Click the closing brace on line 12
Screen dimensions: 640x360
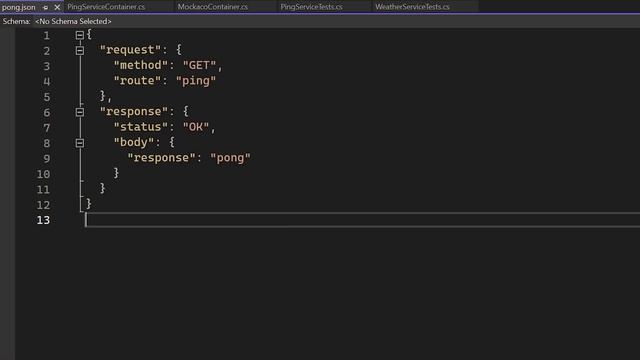(89, 204)
